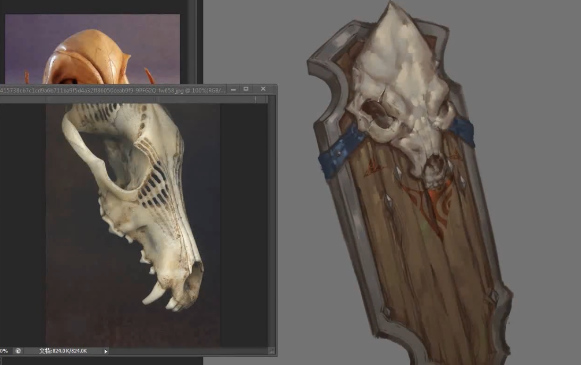581x365 pixels.
Task: Click the left blue strap on the shield
Action: click(340, 152)
